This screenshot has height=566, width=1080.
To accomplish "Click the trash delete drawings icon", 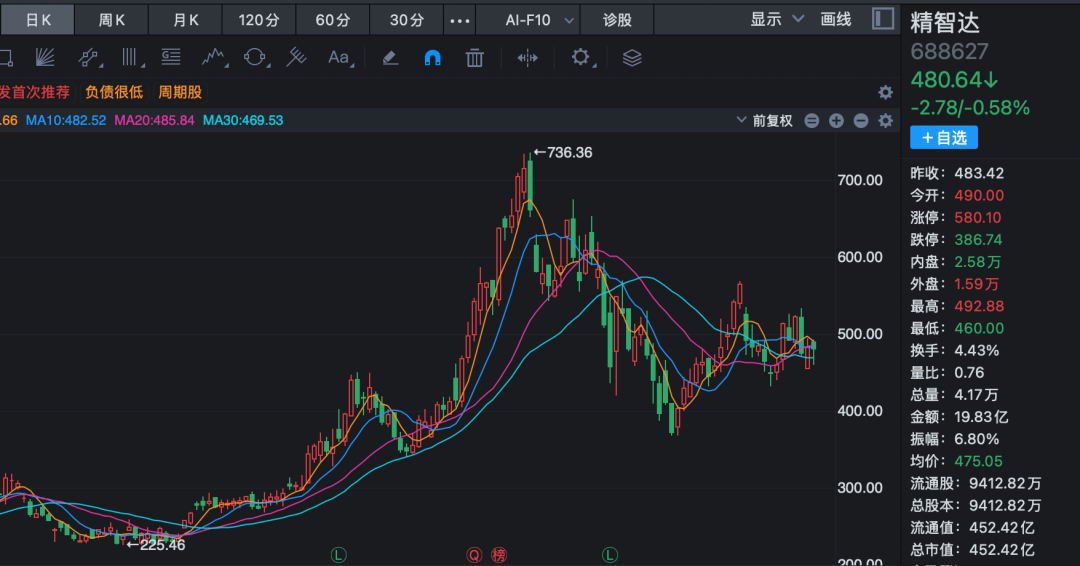I will (475, 58).
